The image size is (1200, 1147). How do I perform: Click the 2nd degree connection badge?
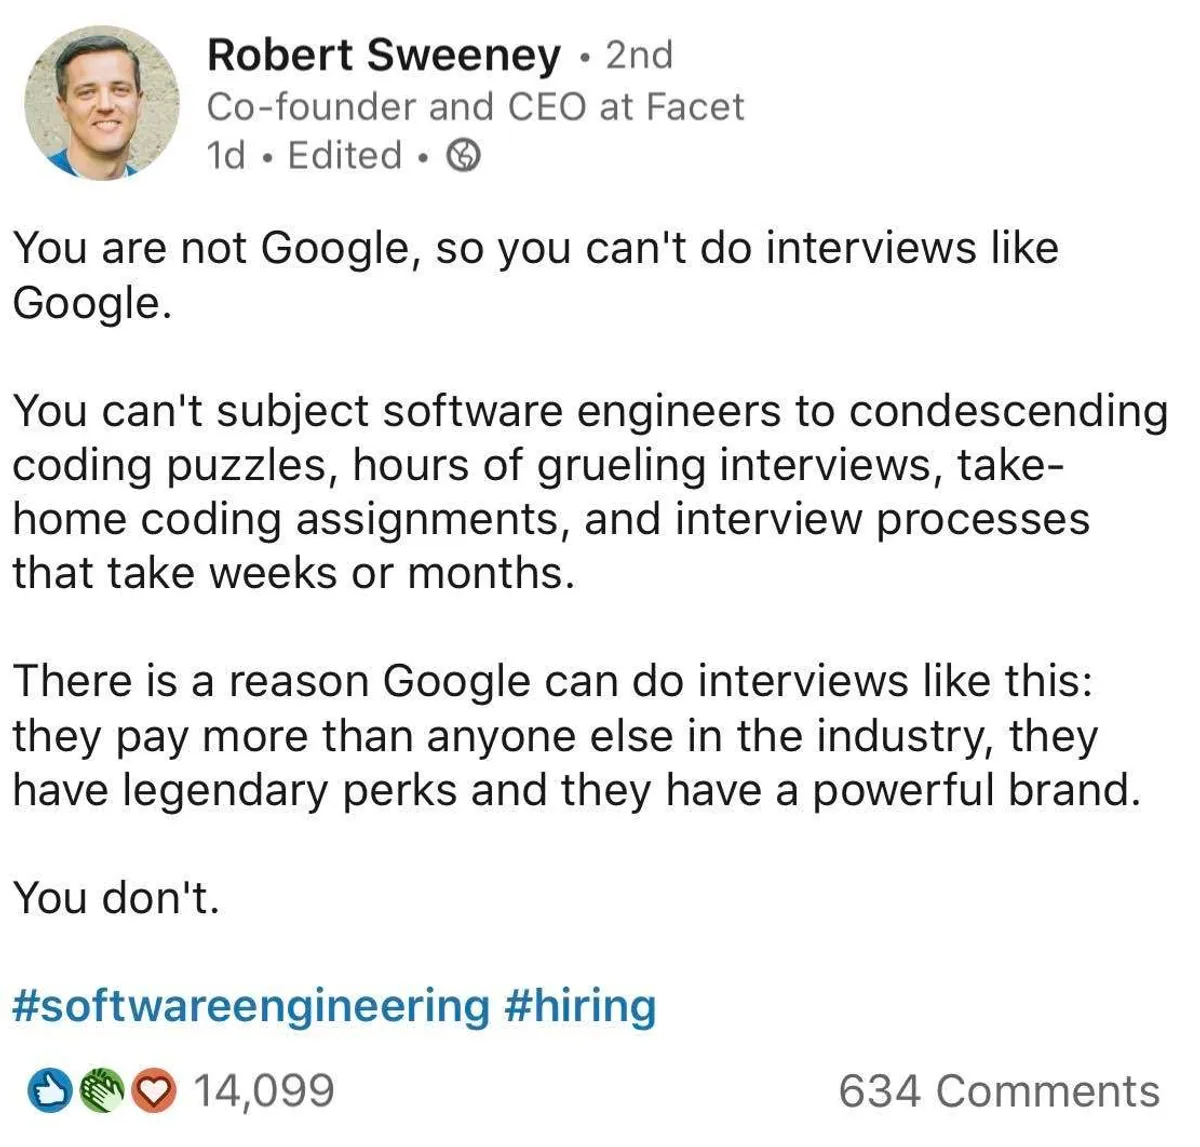click(640, 55)
